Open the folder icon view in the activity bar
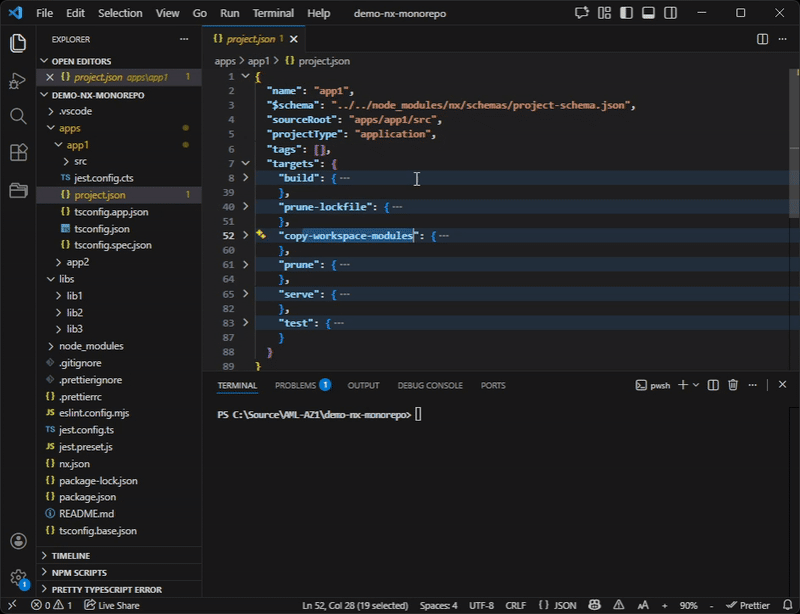800x614 pixels. click(x=18, y=190)
